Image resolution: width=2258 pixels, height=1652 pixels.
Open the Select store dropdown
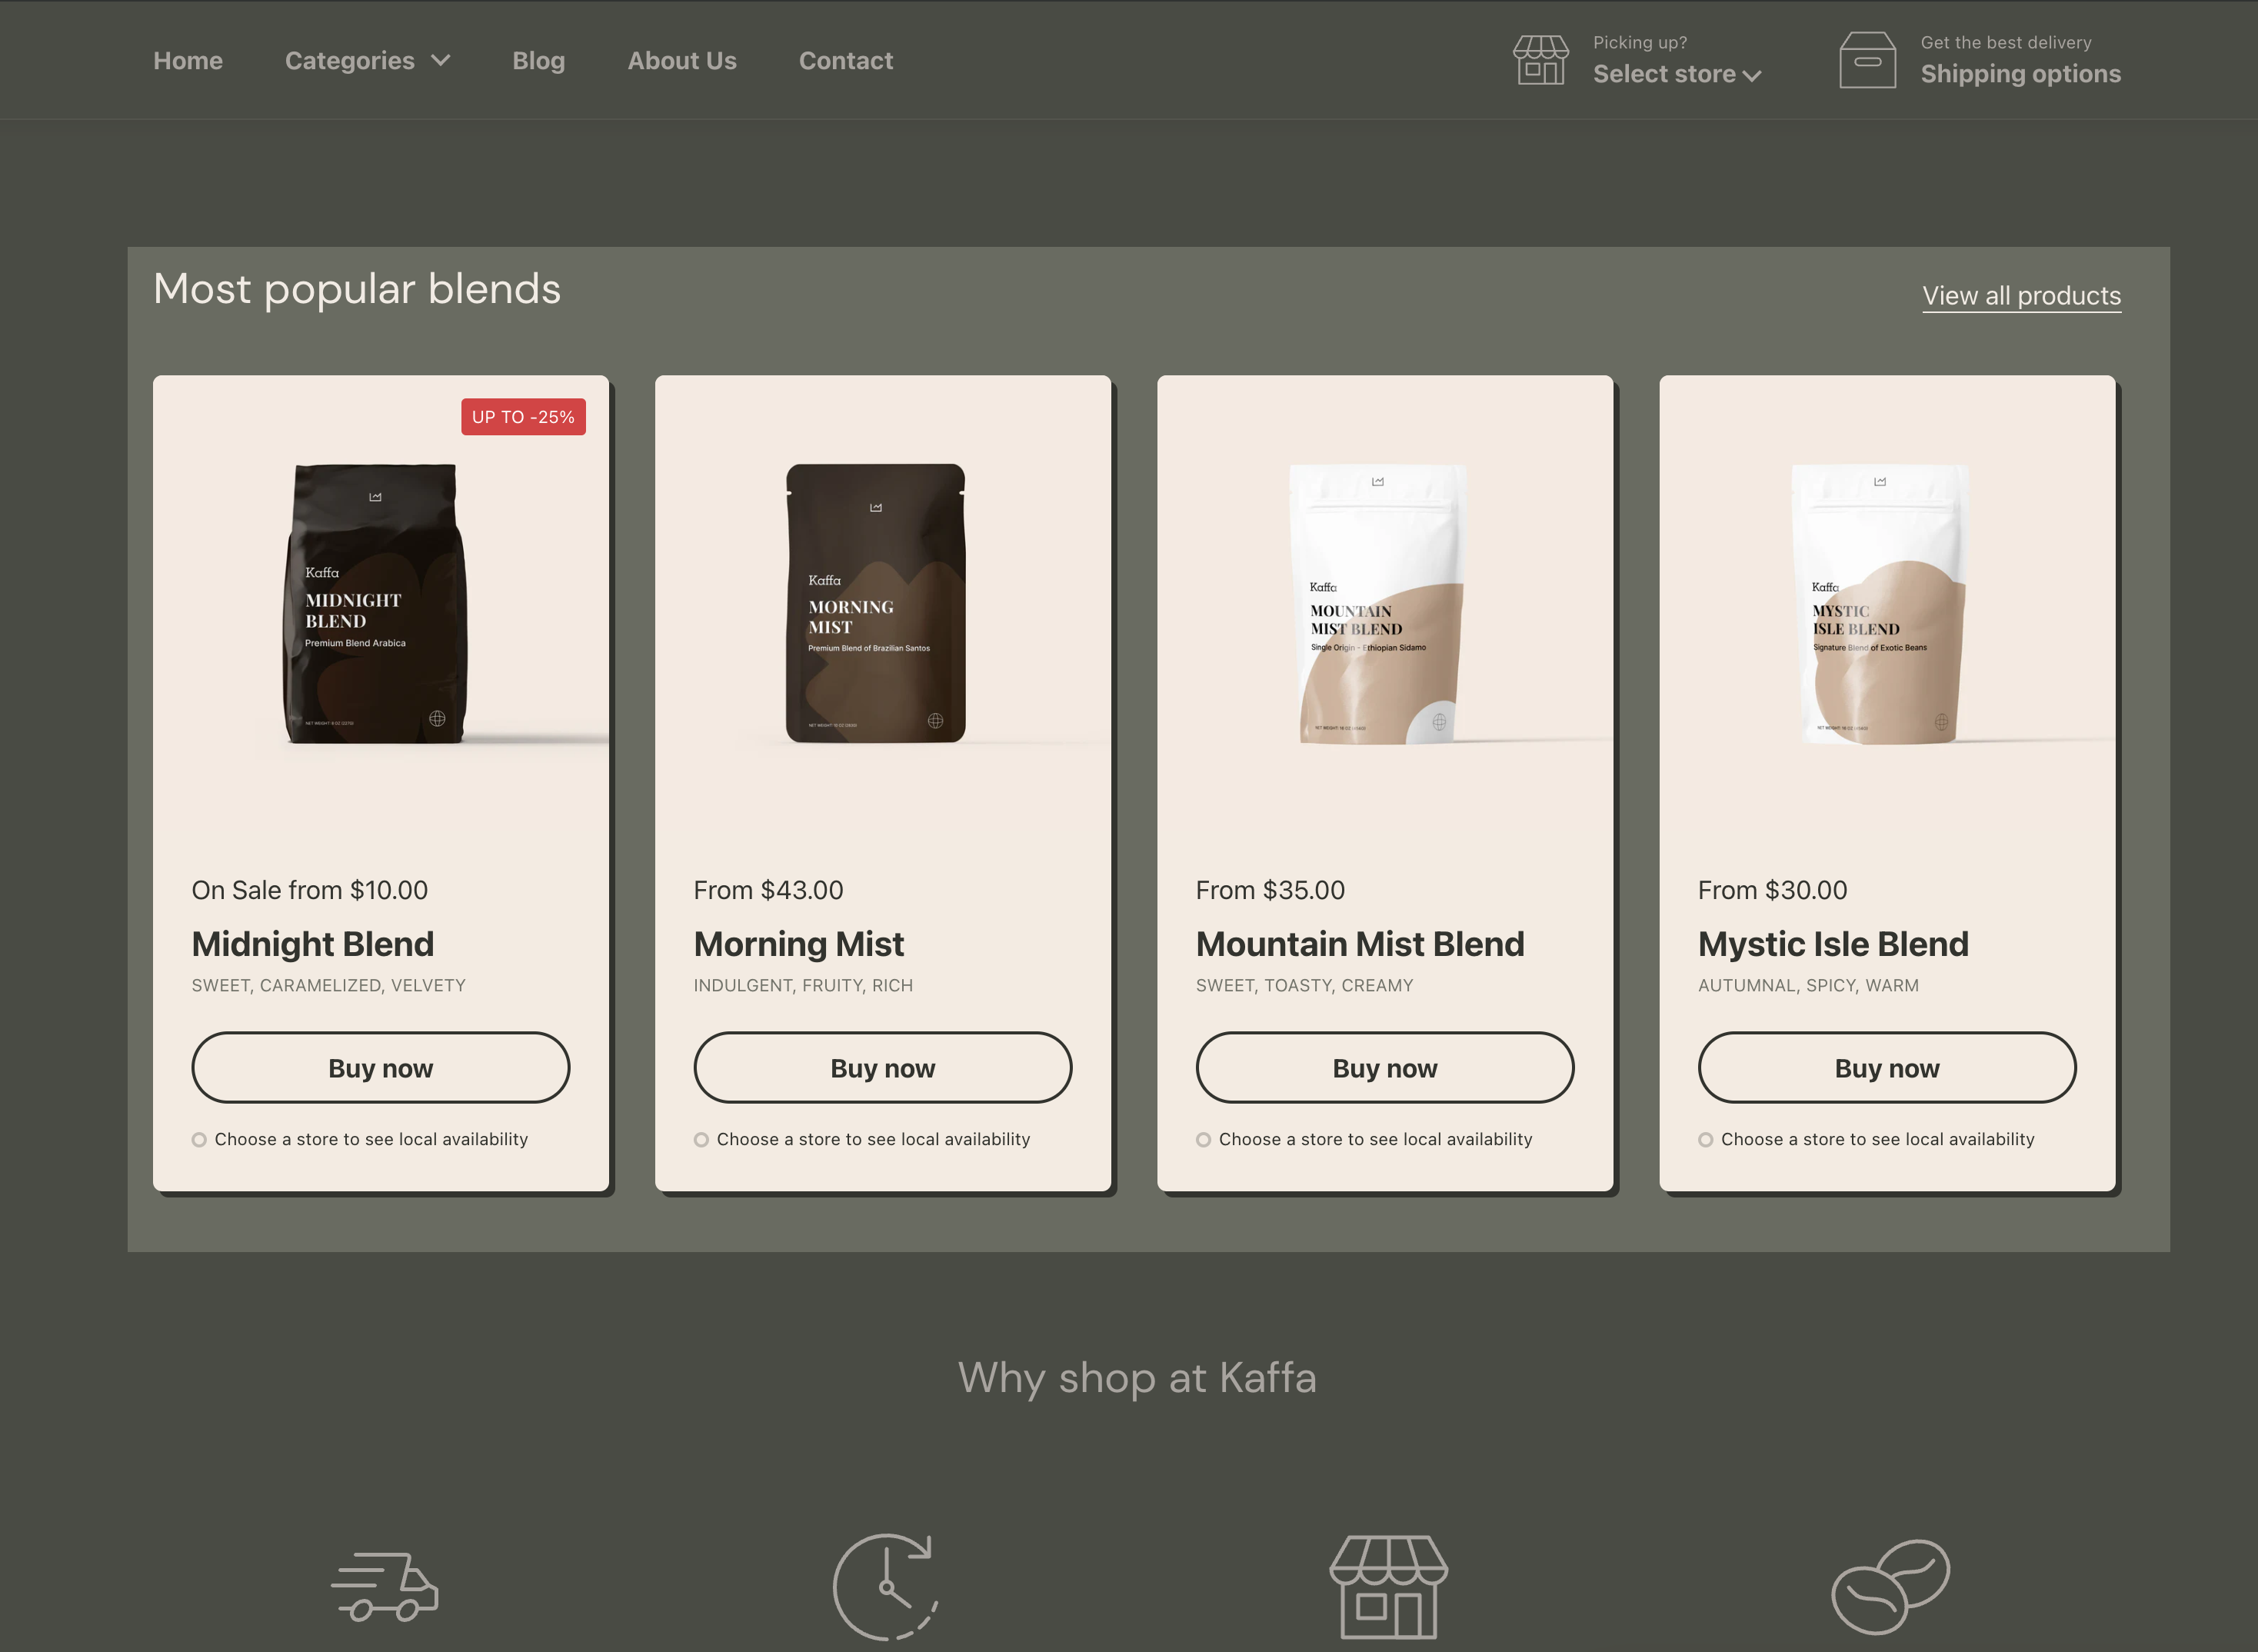coord(1677,74)
